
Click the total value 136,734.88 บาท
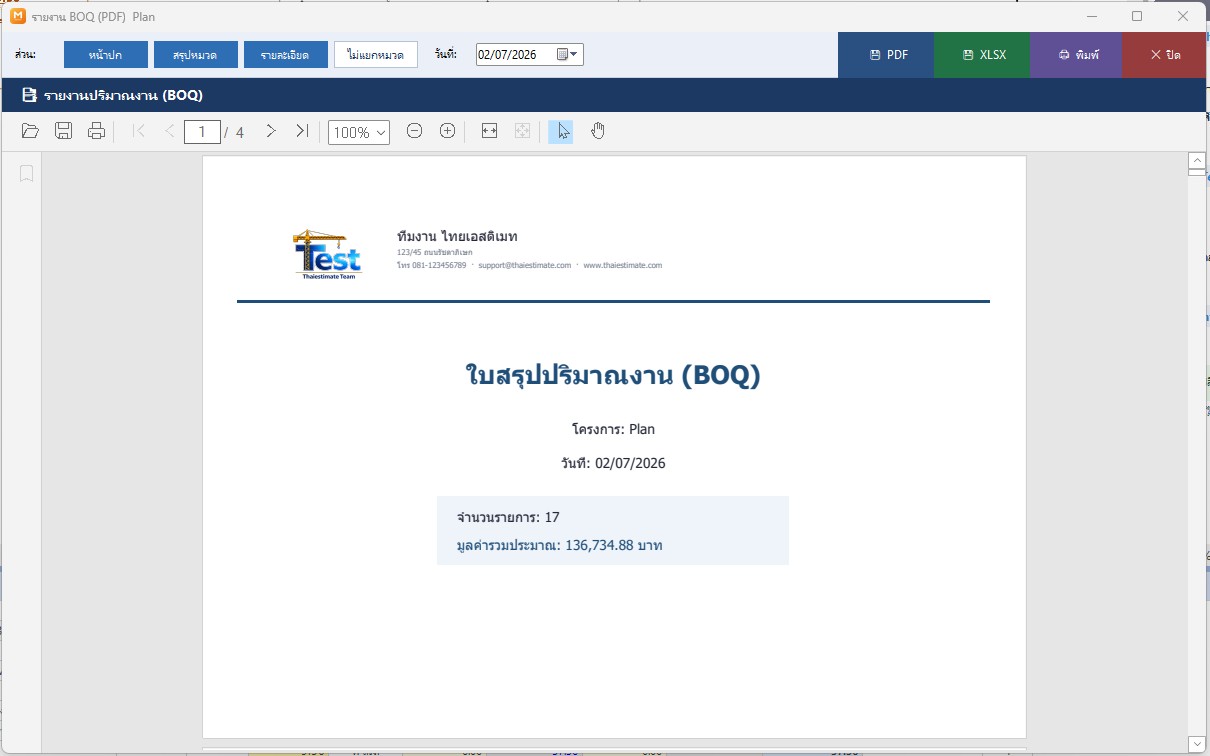(x=614, y=546)
